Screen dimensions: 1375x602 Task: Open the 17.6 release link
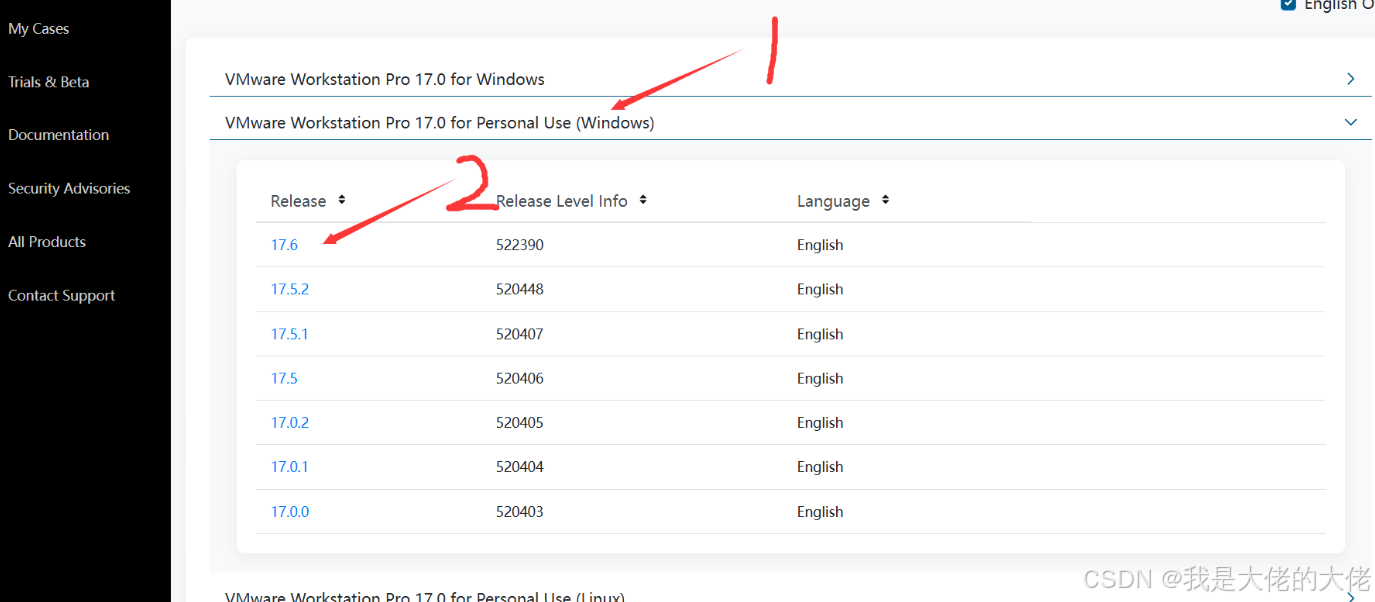[x=284, y=245]
